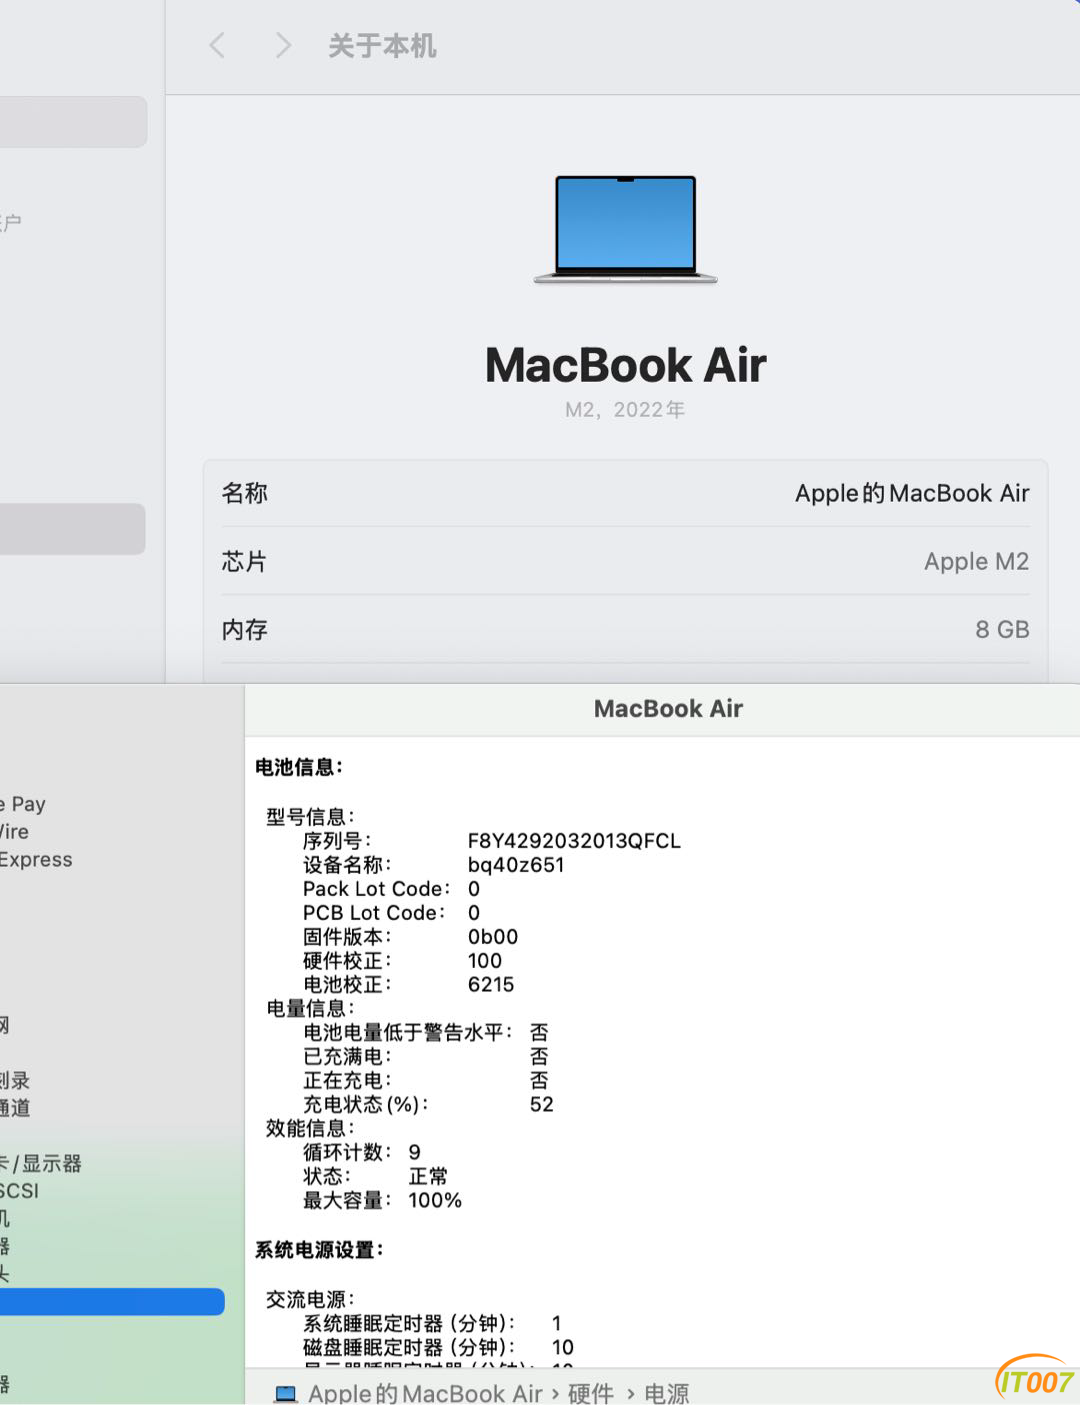Click the disk sleep timer value '10'
The height and width of the screenshot is (1405, 1080).
pyautogui.click(x=563, y=1348)
